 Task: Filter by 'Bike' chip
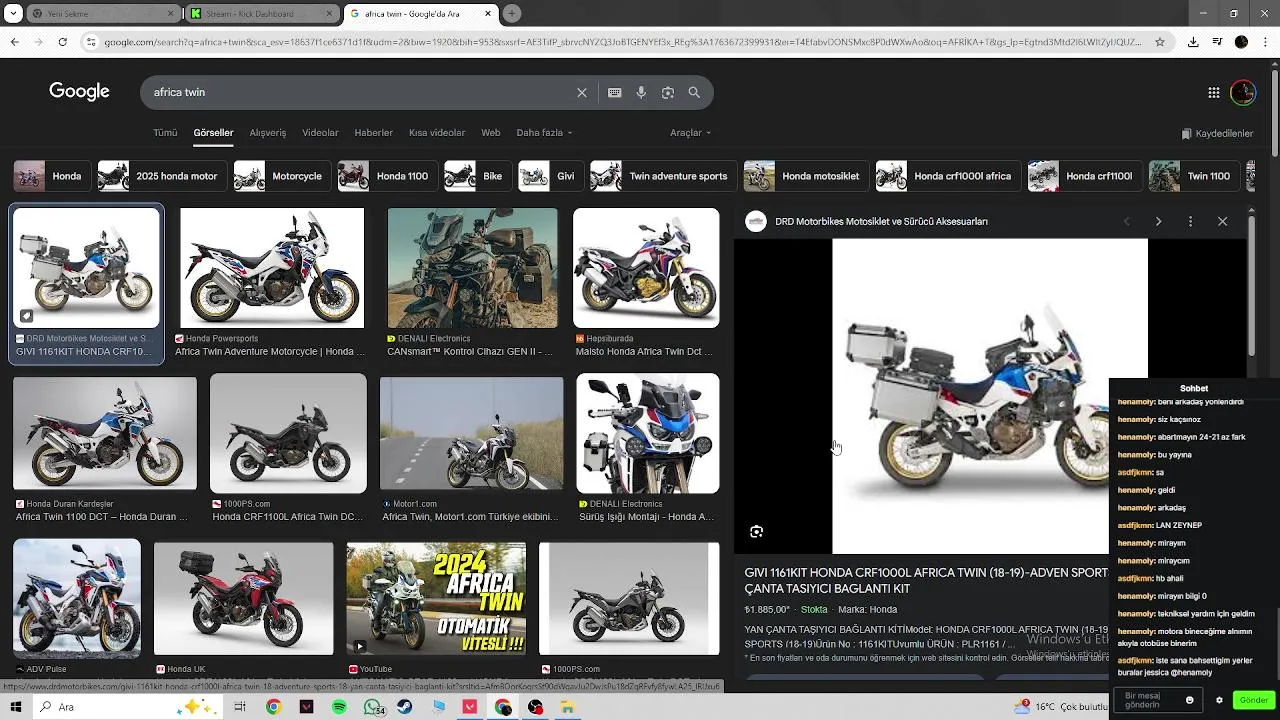pos(478,176)
